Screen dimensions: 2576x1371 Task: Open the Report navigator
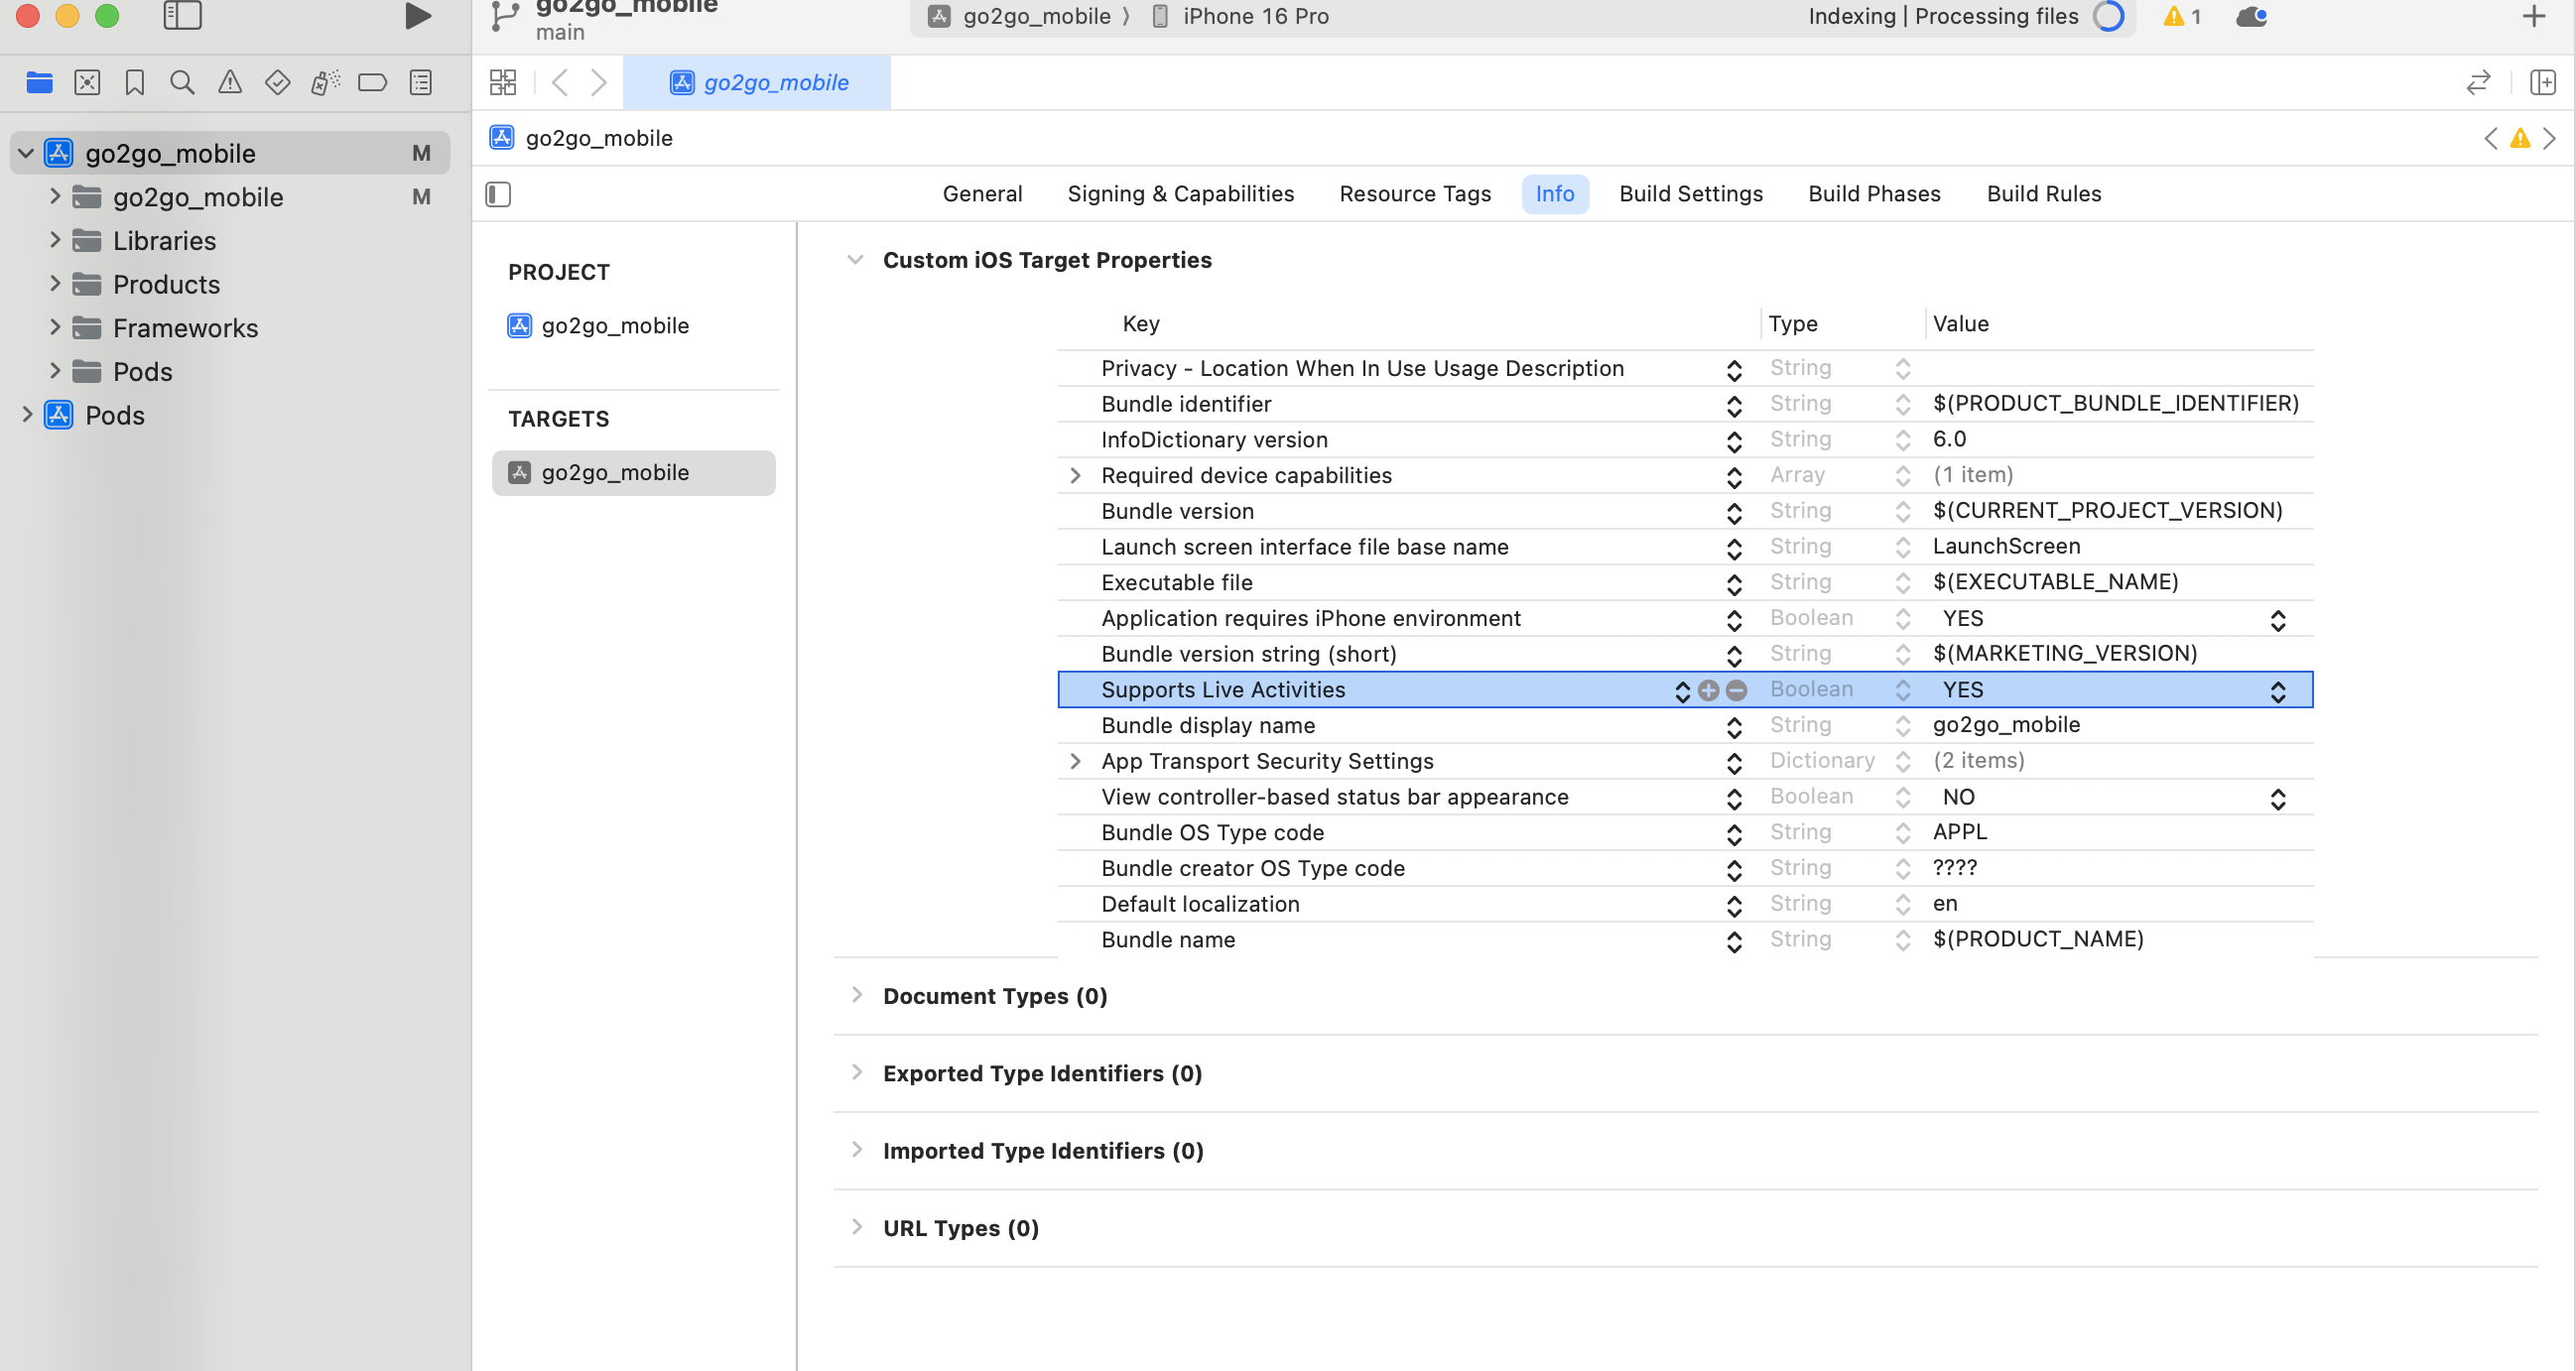tap(421, 82)
